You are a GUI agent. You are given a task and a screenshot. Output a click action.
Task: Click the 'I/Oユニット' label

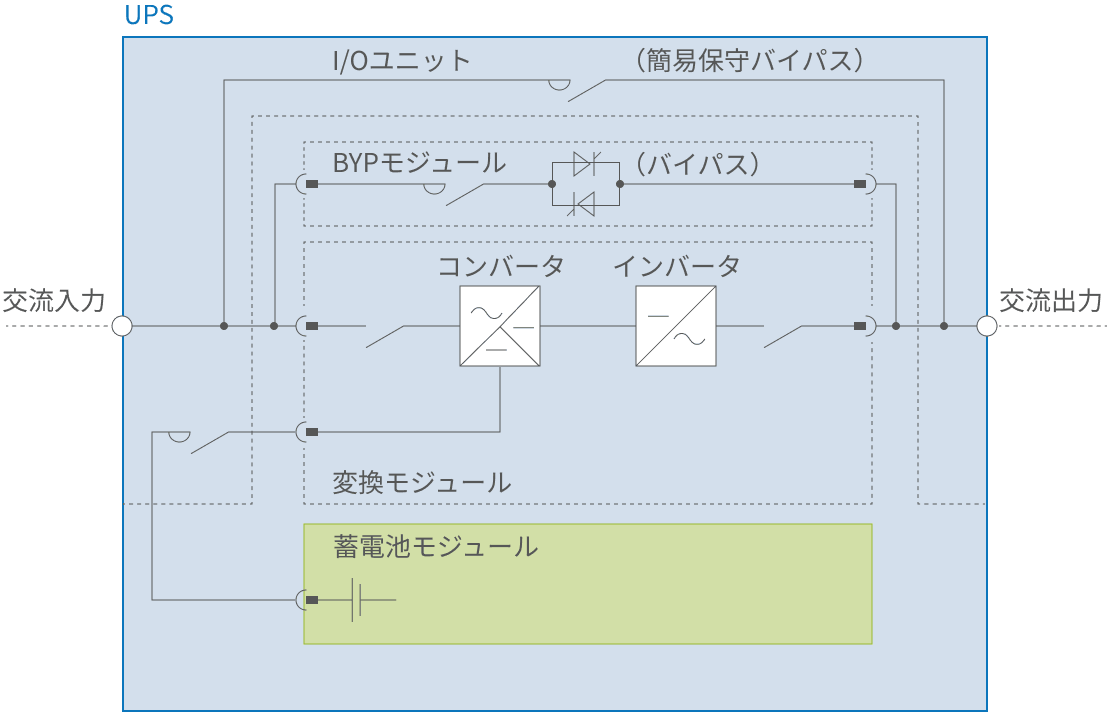coord(401,61)
